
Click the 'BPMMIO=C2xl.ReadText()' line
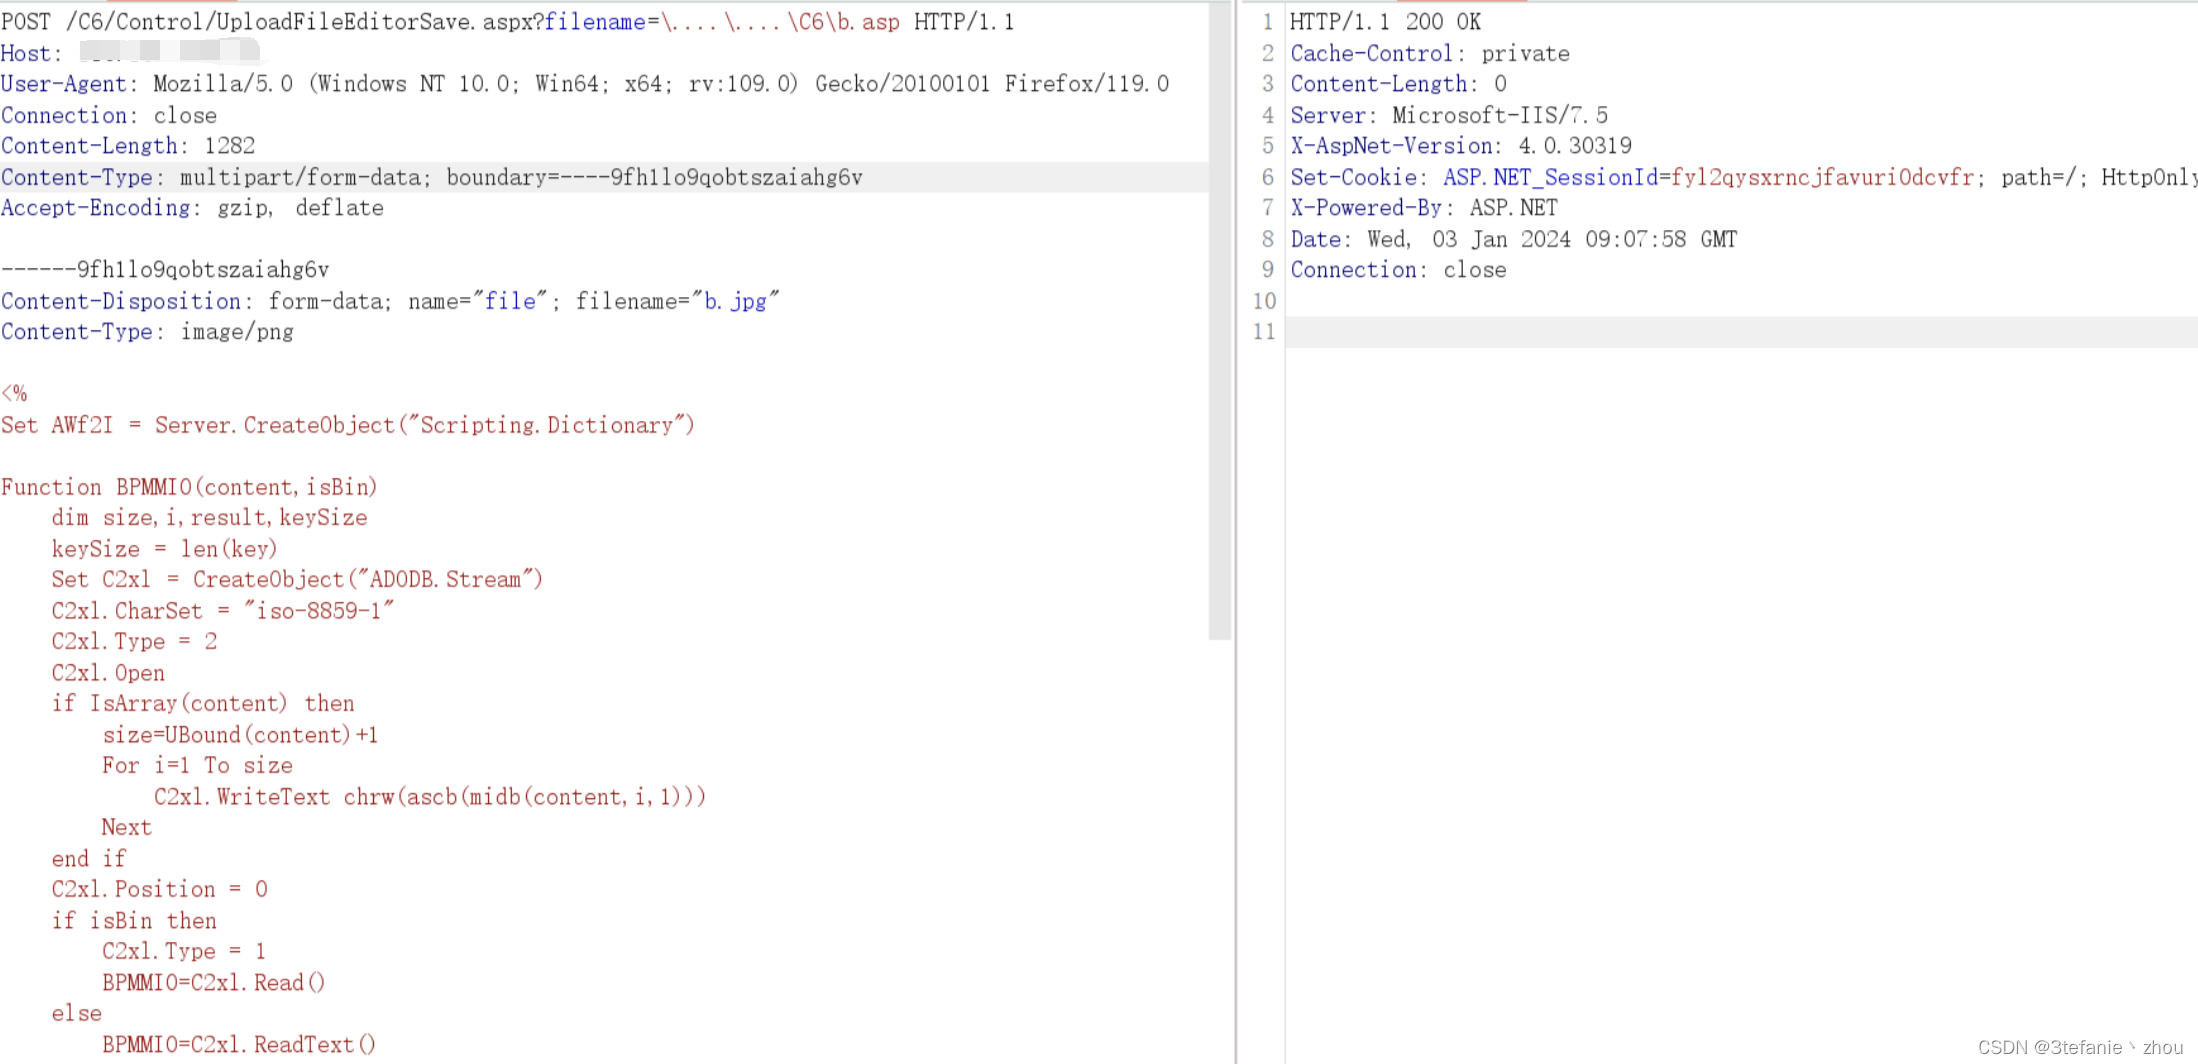[x=239, y=1045]
